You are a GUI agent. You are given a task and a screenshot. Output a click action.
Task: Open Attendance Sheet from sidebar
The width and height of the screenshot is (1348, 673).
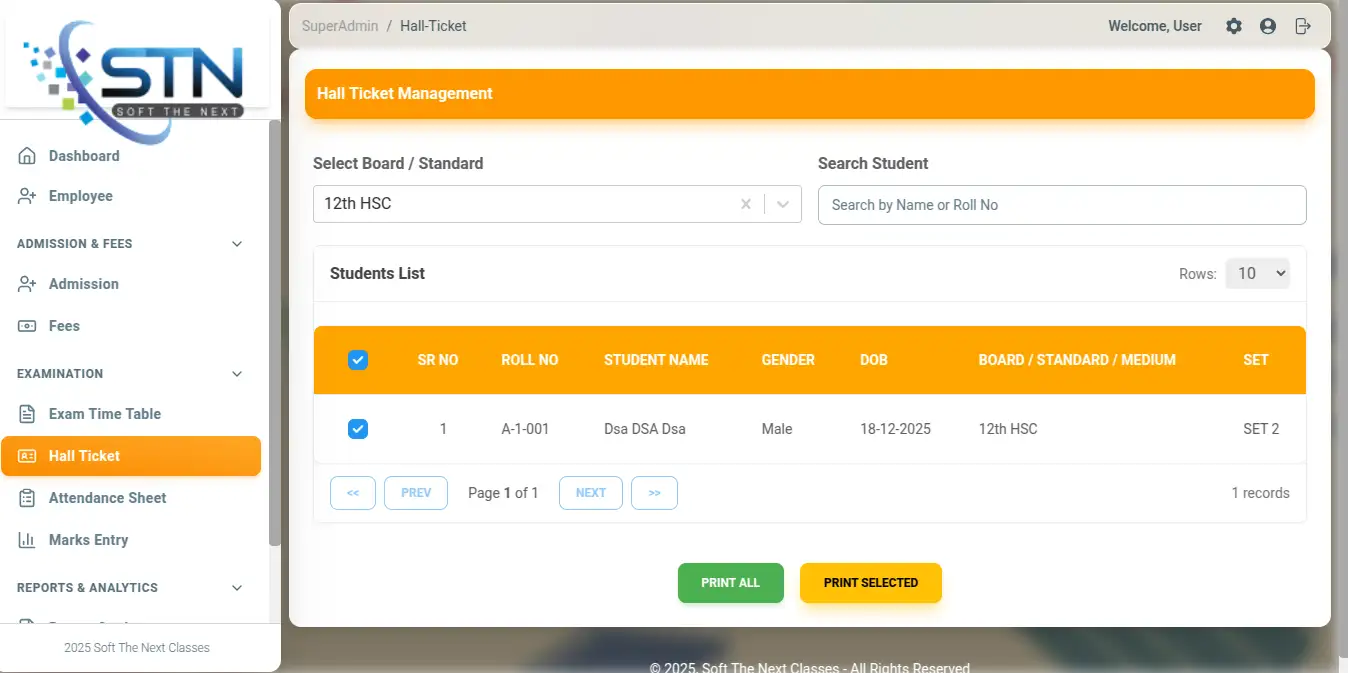tap(107, 498)
